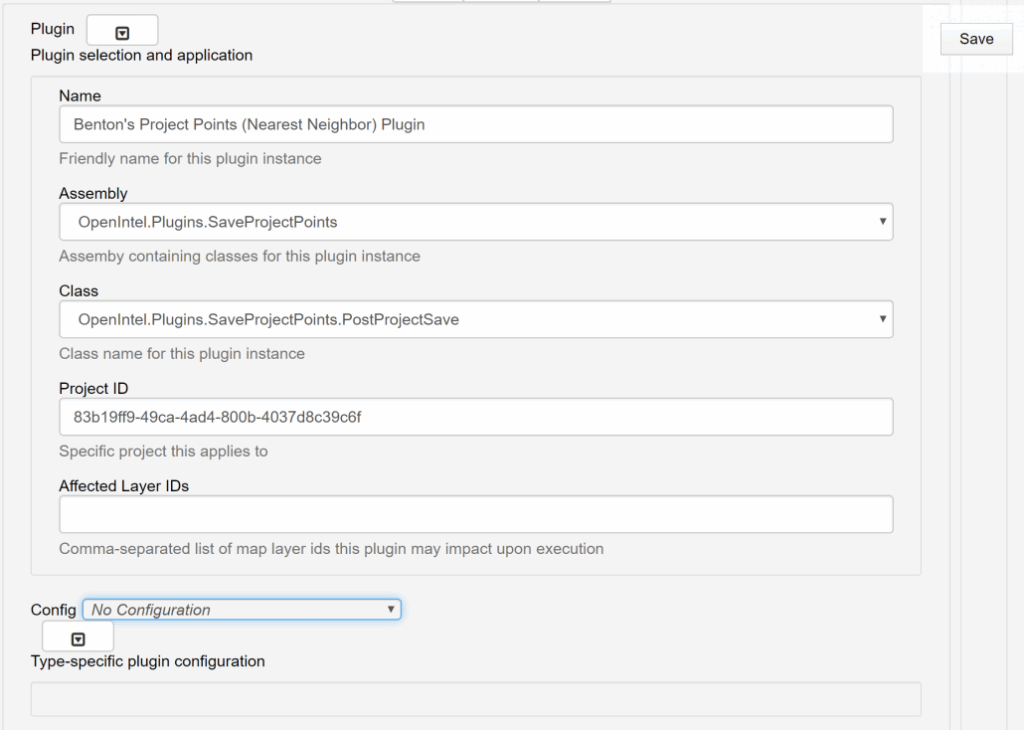Click the Config dropdown caret

391,609
